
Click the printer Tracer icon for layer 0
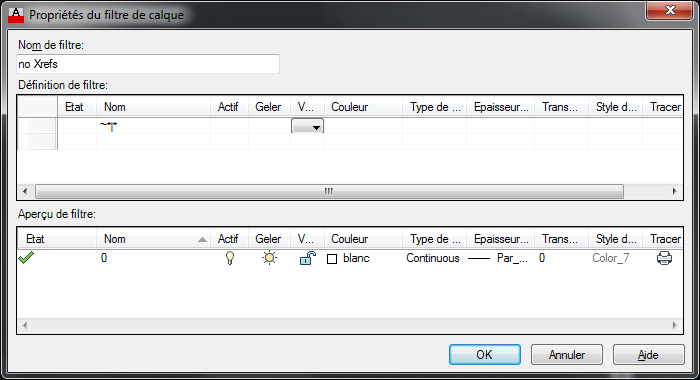click(x=664, y=258)
